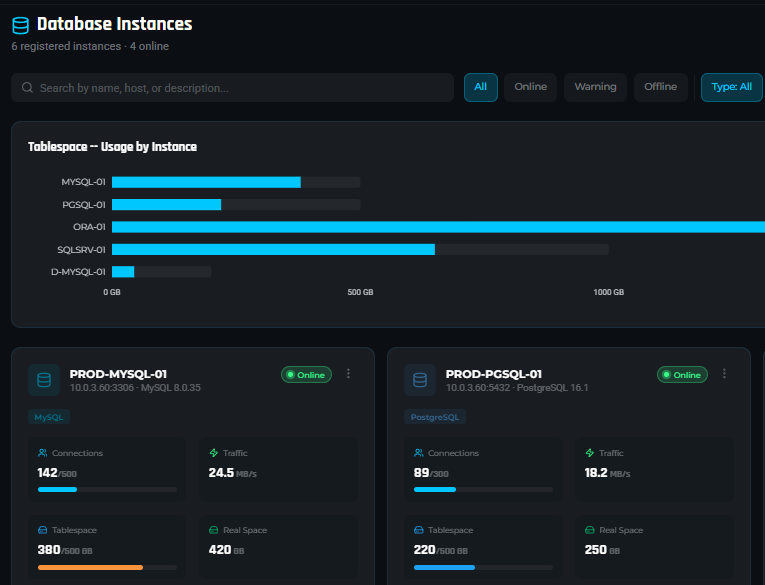
Task: Click the PostgreSQL tag on PROD-PGSQL-01
Action: pos(435,417)
